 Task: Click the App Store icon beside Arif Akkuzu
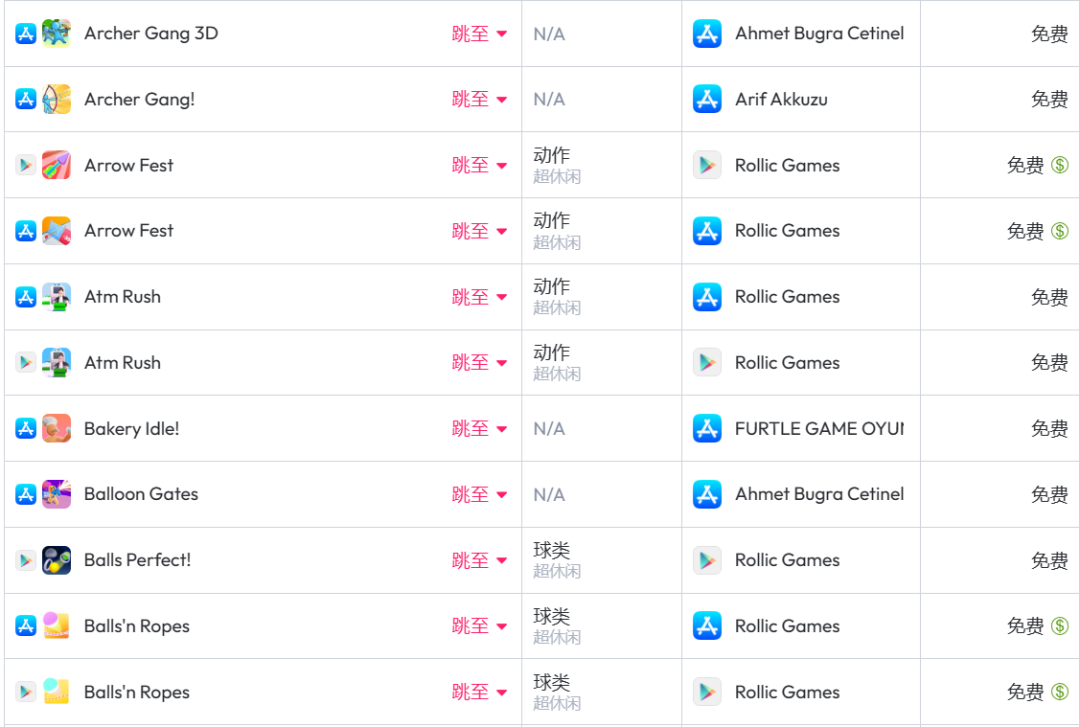[x=707, y=99]
